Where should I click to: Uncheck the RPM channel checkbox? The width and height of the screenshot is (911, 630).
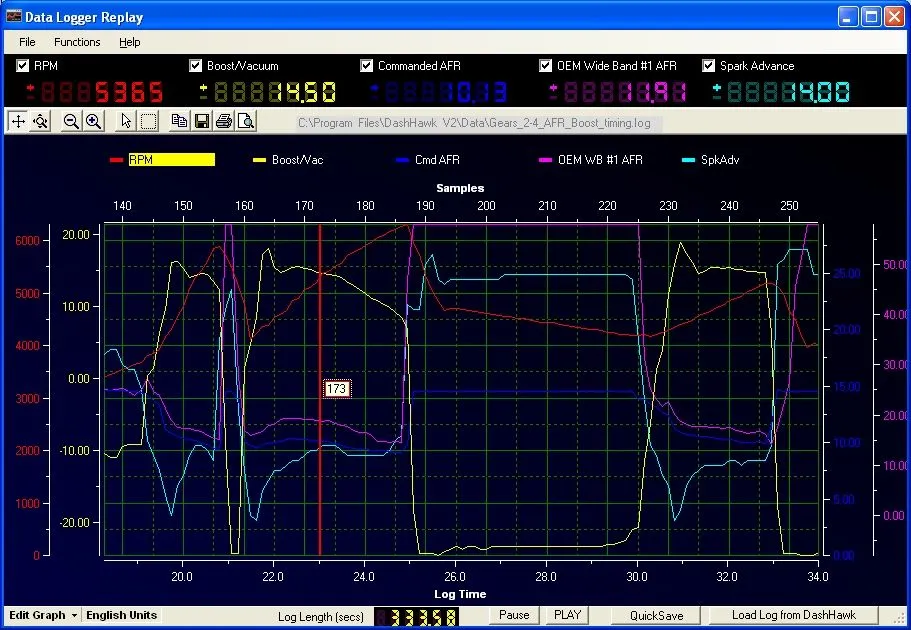(x=23, y=66)
